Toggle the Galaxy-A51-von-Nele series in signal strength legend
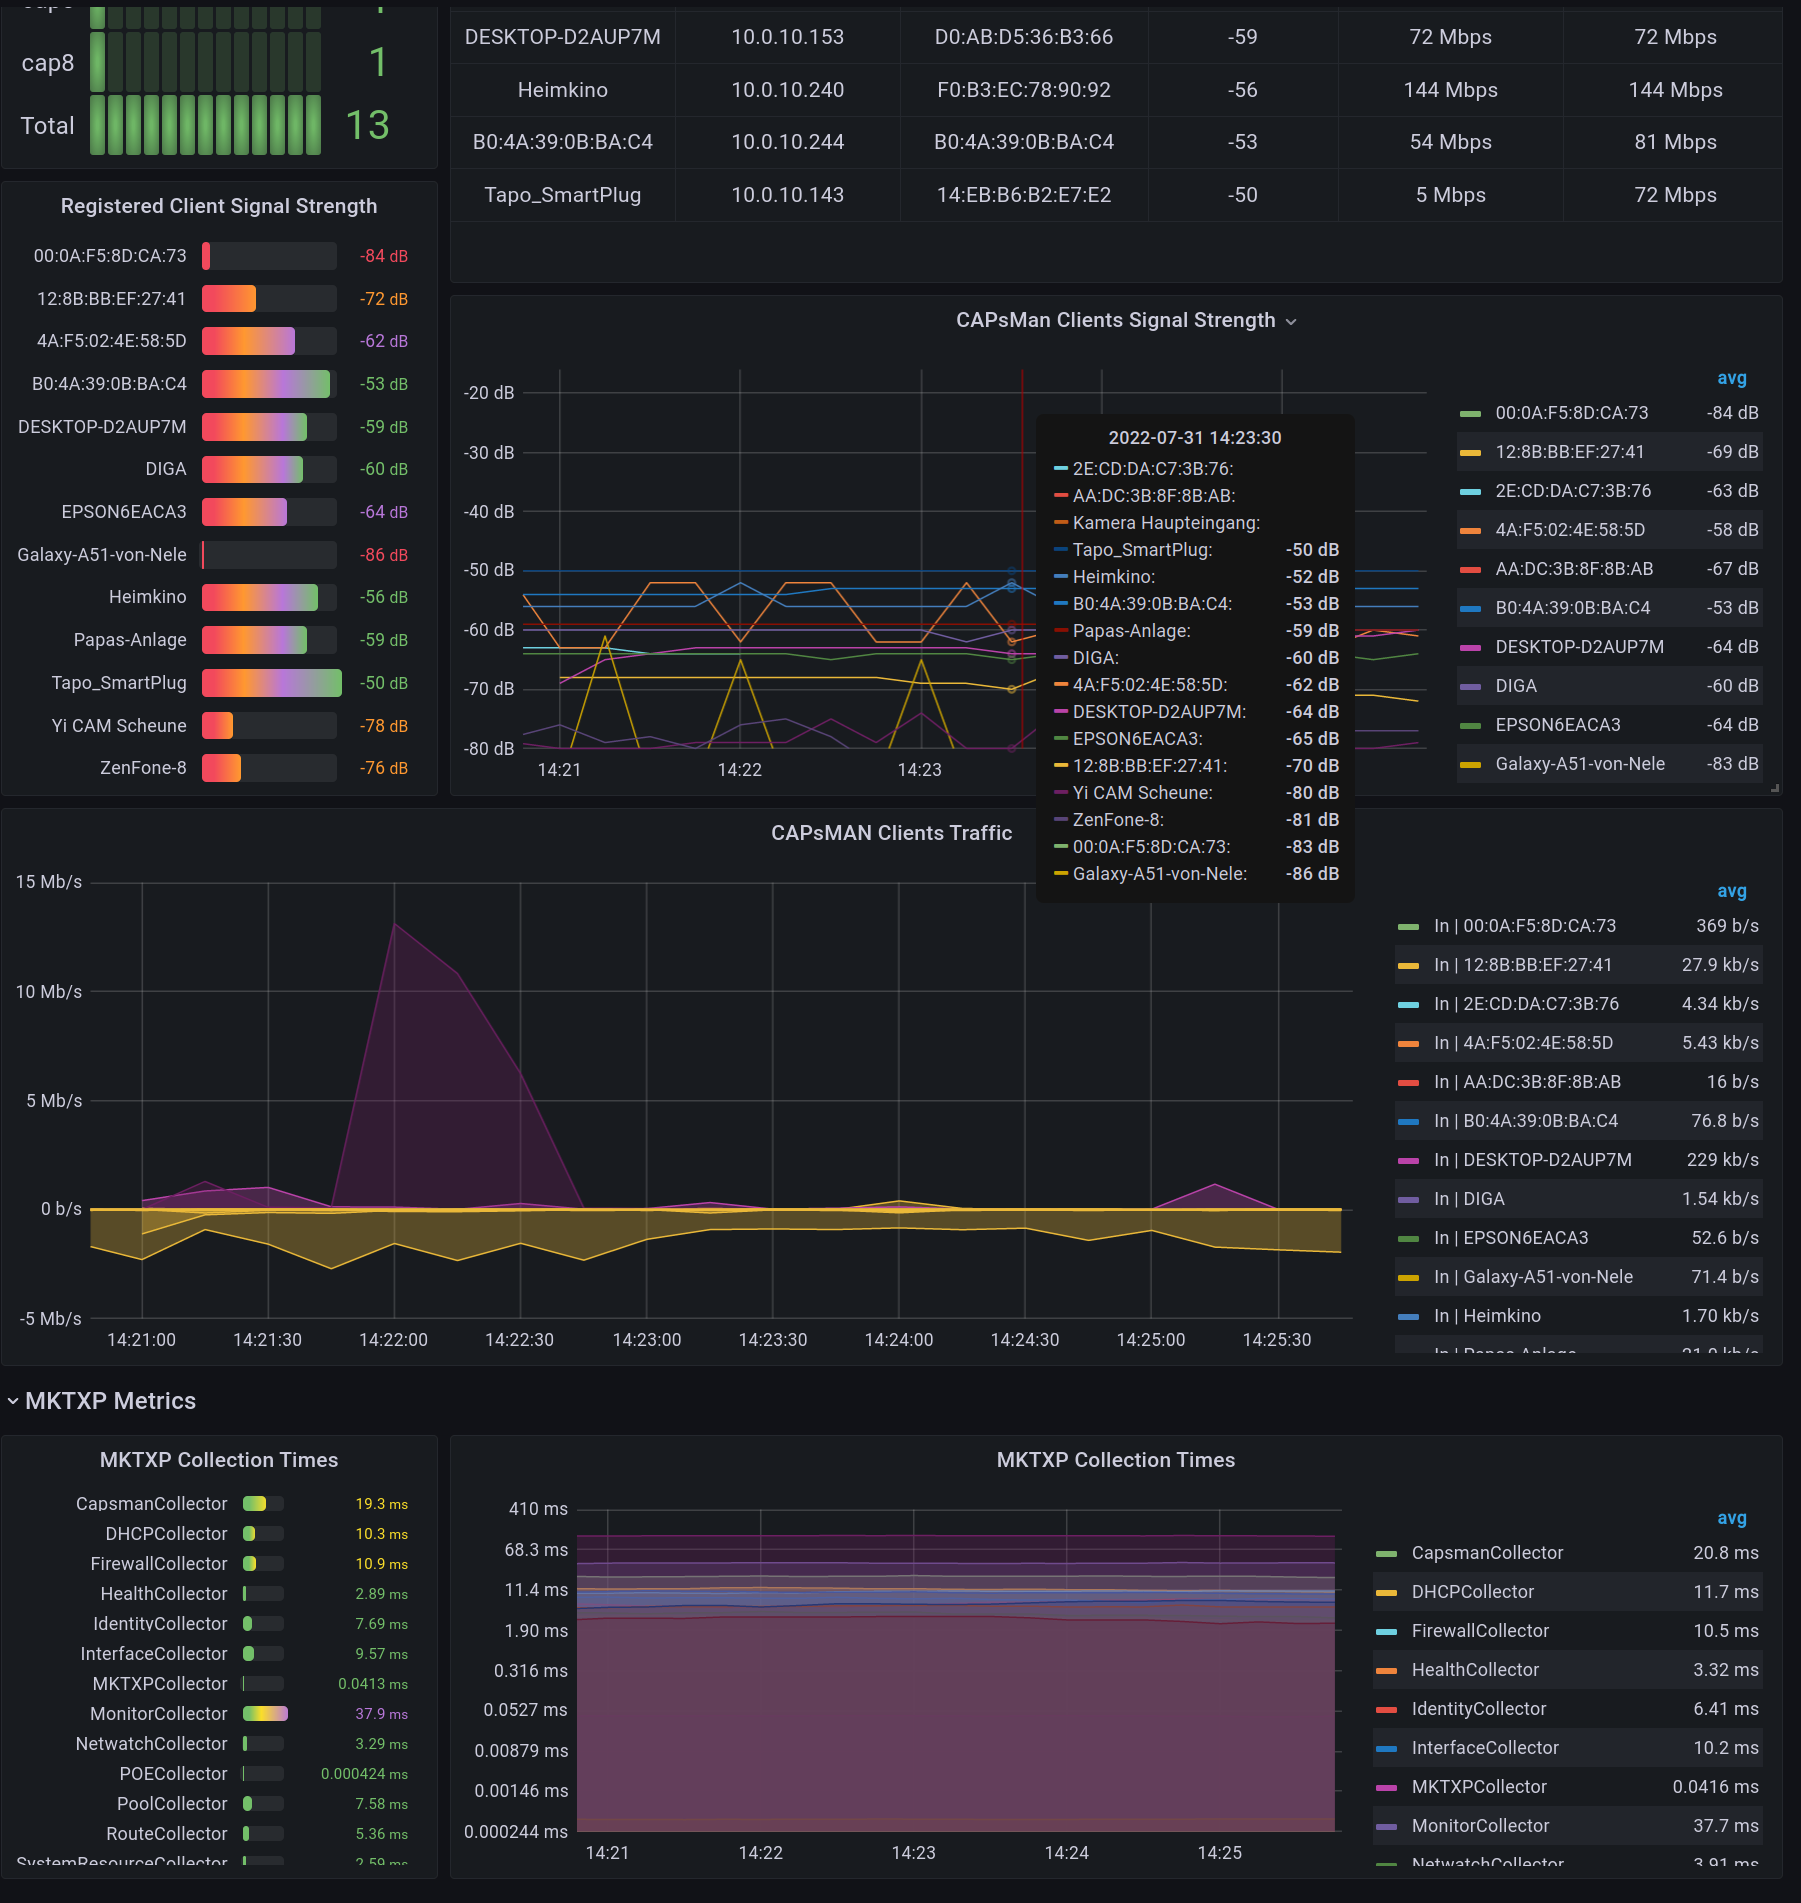1801x1903 pixels. (x=1579, y=764)
